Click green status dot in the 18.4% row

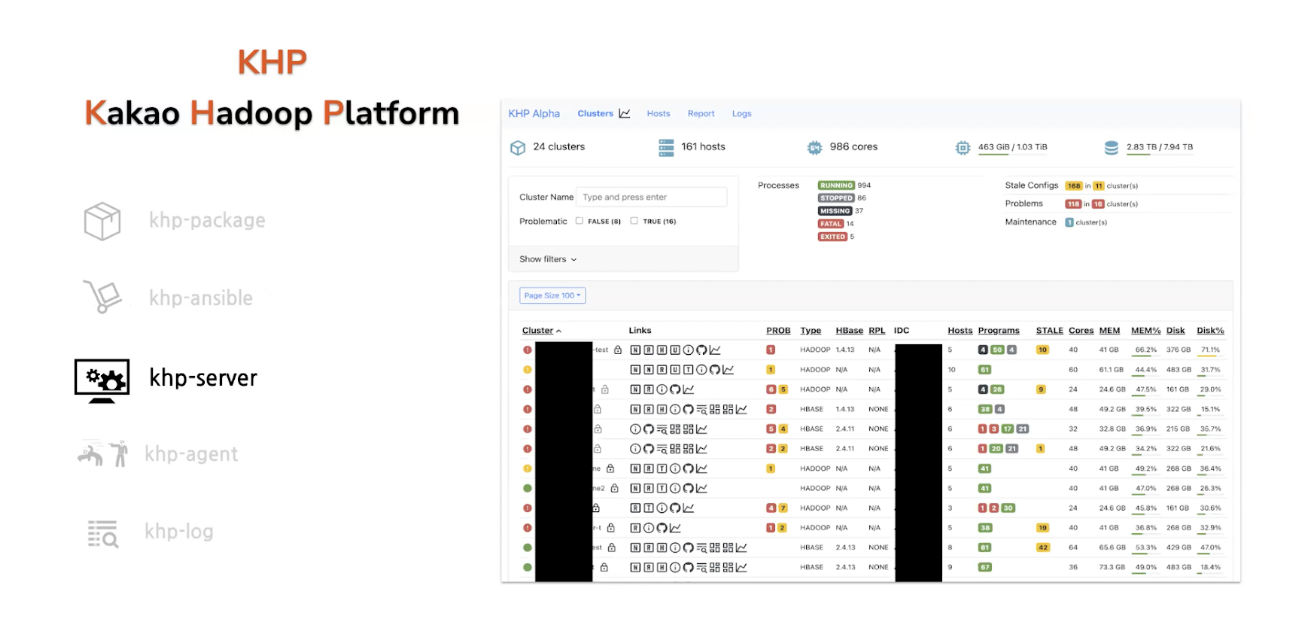pyautogui.click(x=527, y=567)
